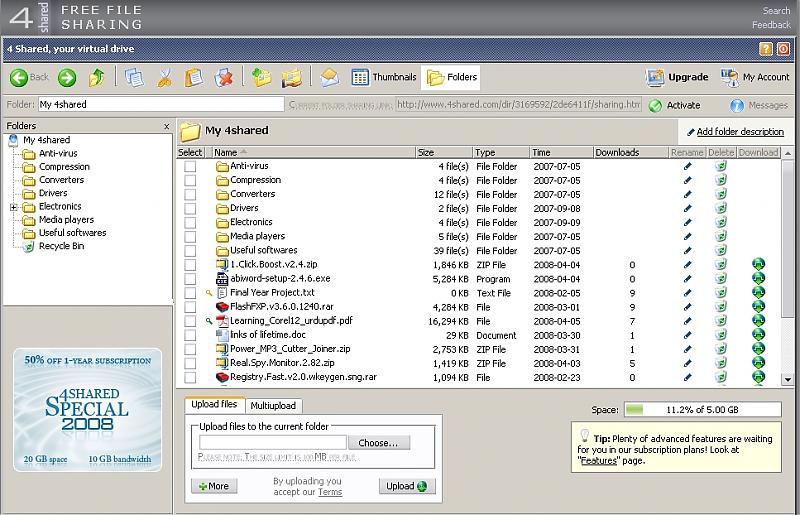Image resolution: width=800 pixels, height=515 pixels.
Task: Click the More button
Action: (214, 486)
